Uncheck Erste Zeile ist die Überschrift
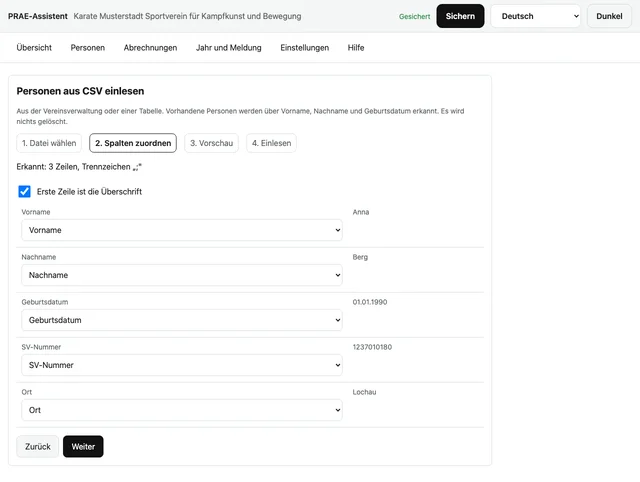640x482 pixels. (24, 191)
